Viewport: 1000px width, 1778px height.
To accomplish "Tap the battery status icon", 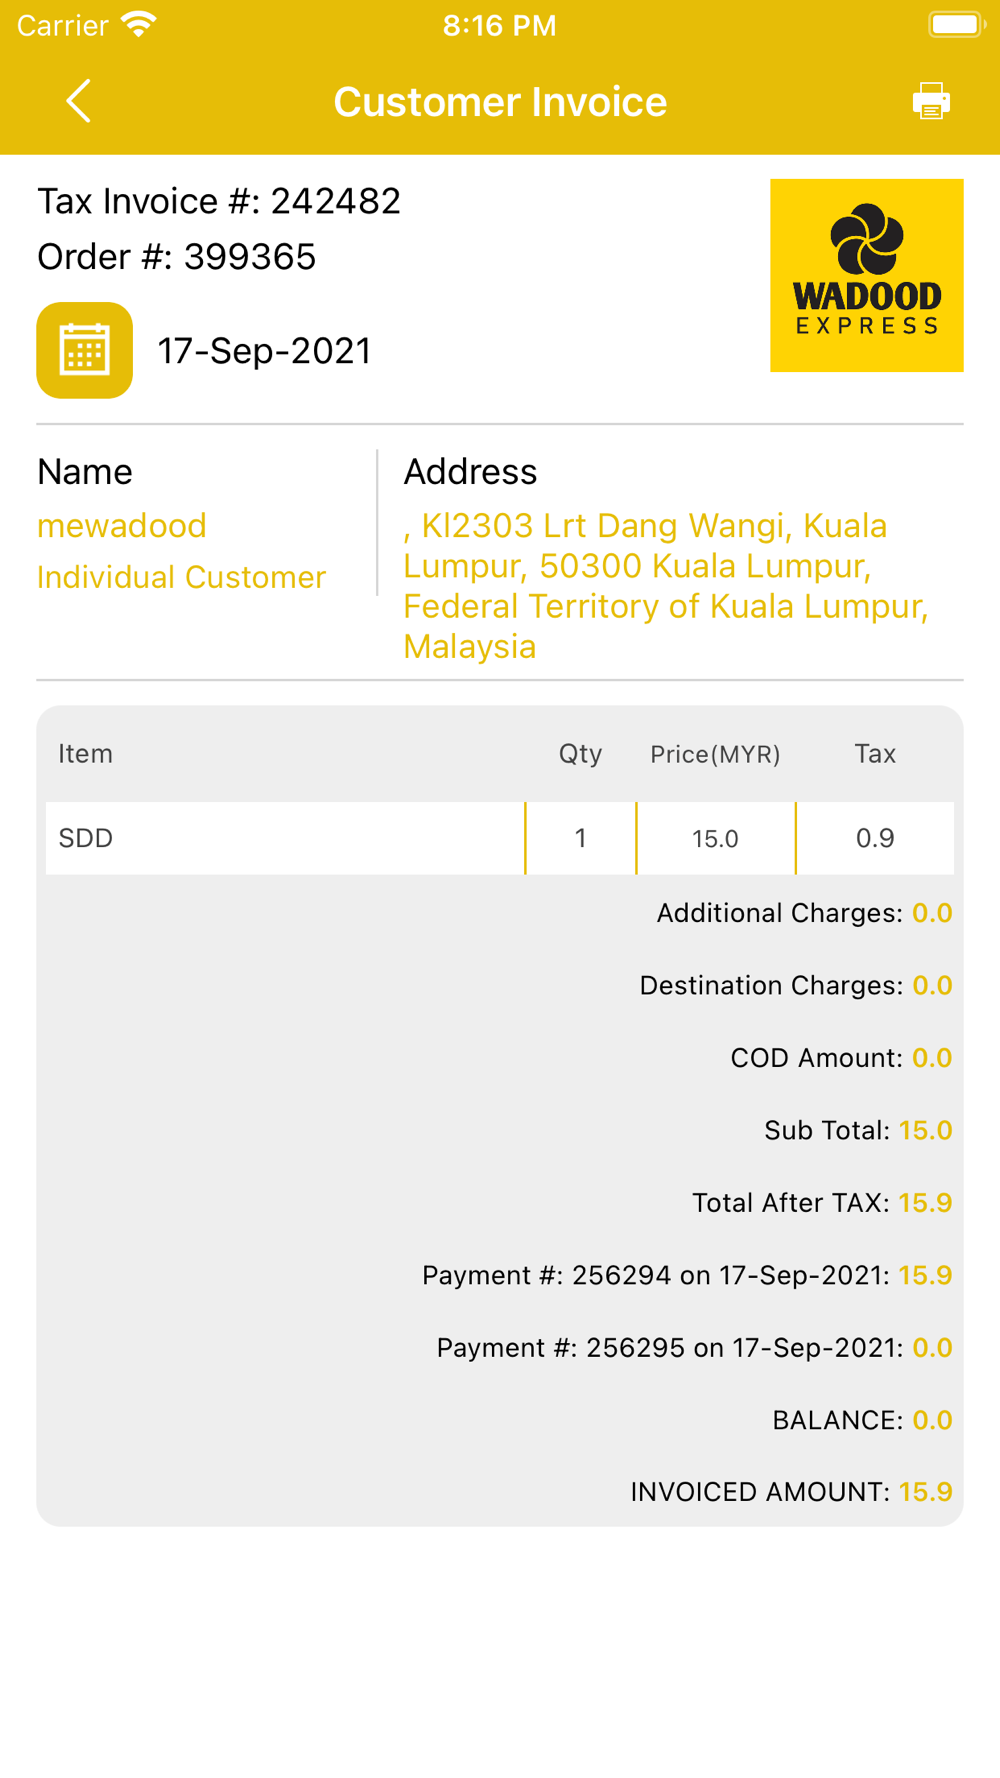I will click(957, 25).
